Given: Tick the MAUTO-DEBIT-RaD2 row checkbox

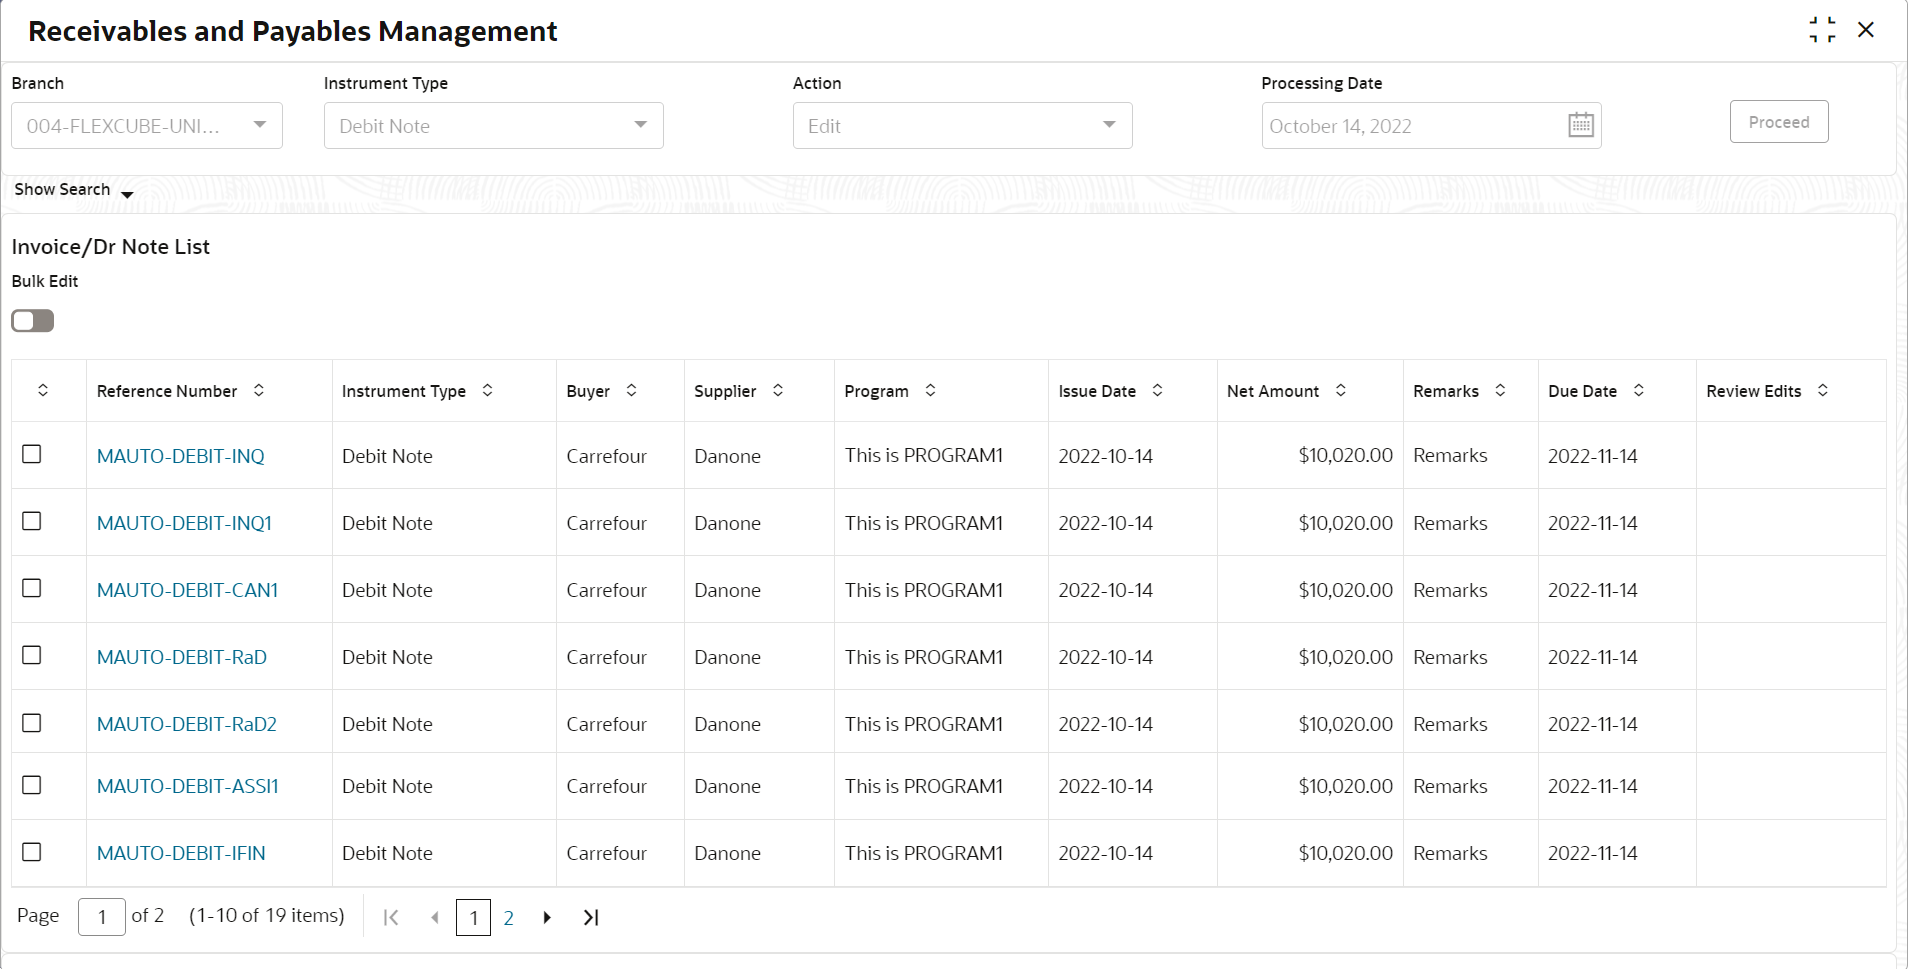Looking at the screenshot, I should click(32, 722).
